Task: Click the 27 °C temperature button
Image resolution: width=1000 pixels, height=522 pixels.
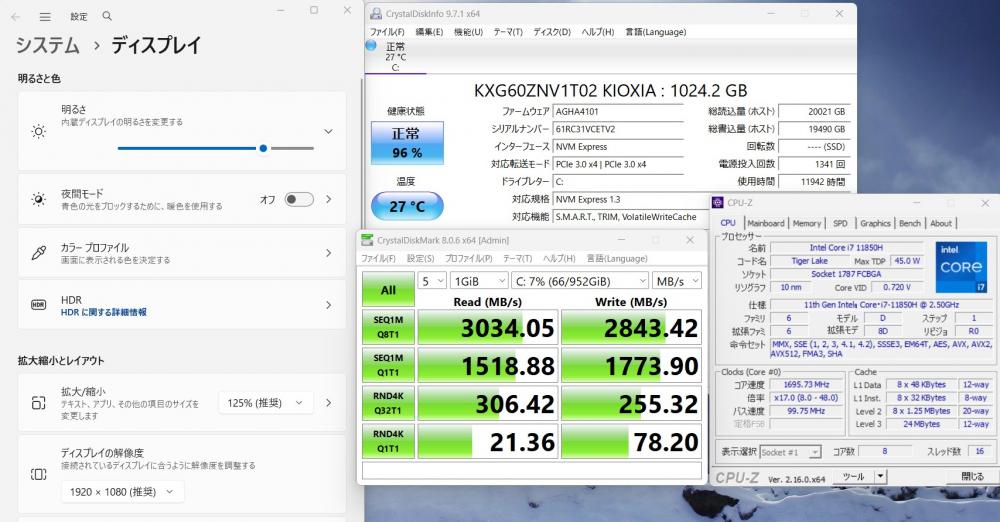Action: coord(407,206)
